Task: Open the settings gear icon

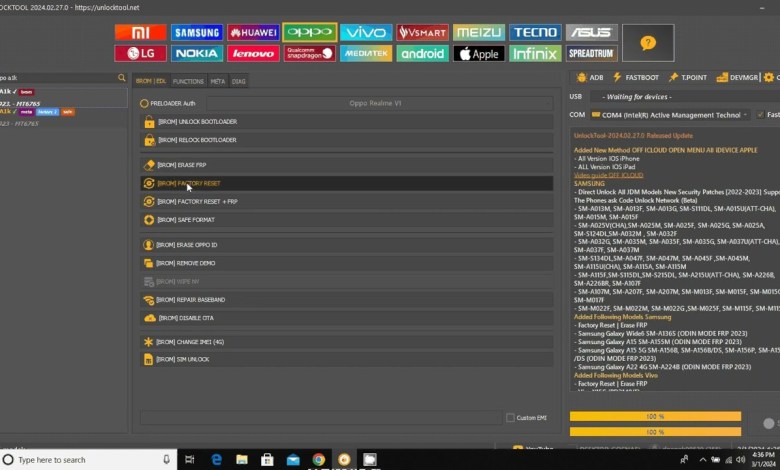Action: click(x=769, y=78)
